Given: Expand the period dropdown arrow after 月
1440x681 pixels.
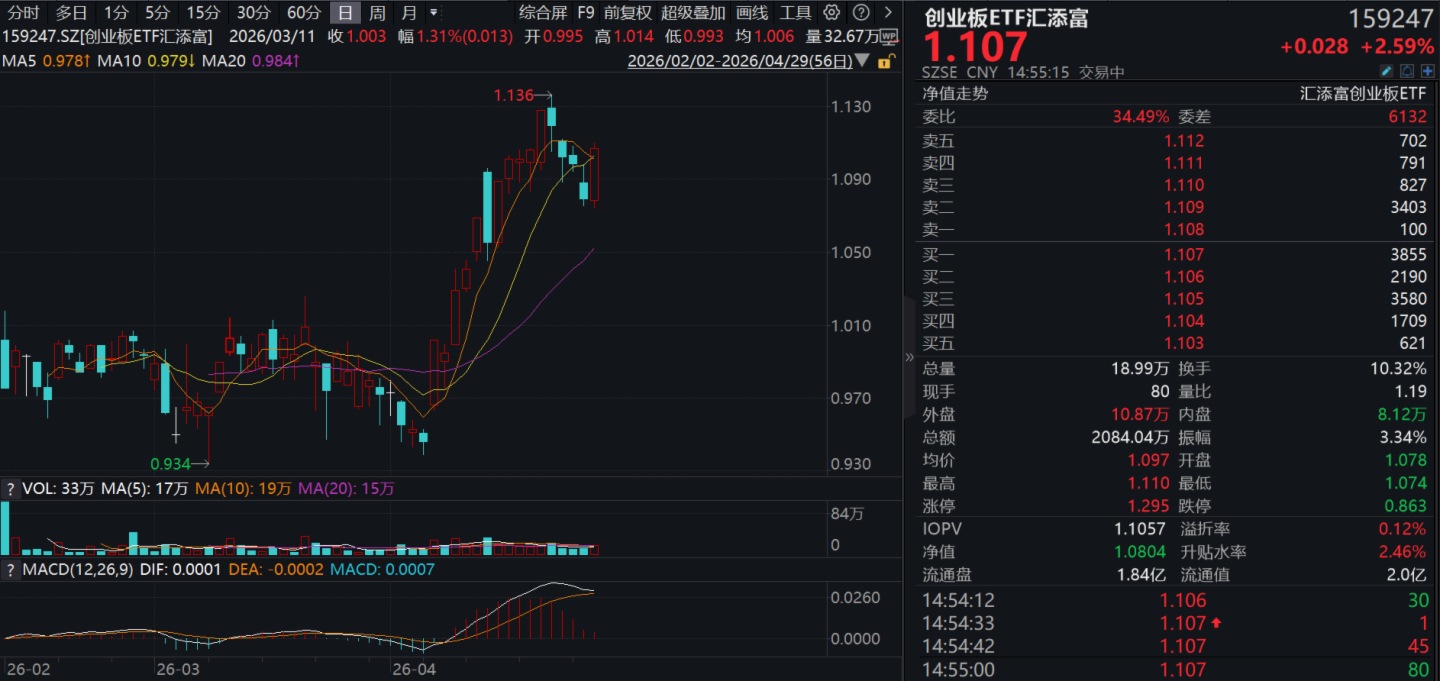Looking at the screenshot, I should tap(433, 13).
